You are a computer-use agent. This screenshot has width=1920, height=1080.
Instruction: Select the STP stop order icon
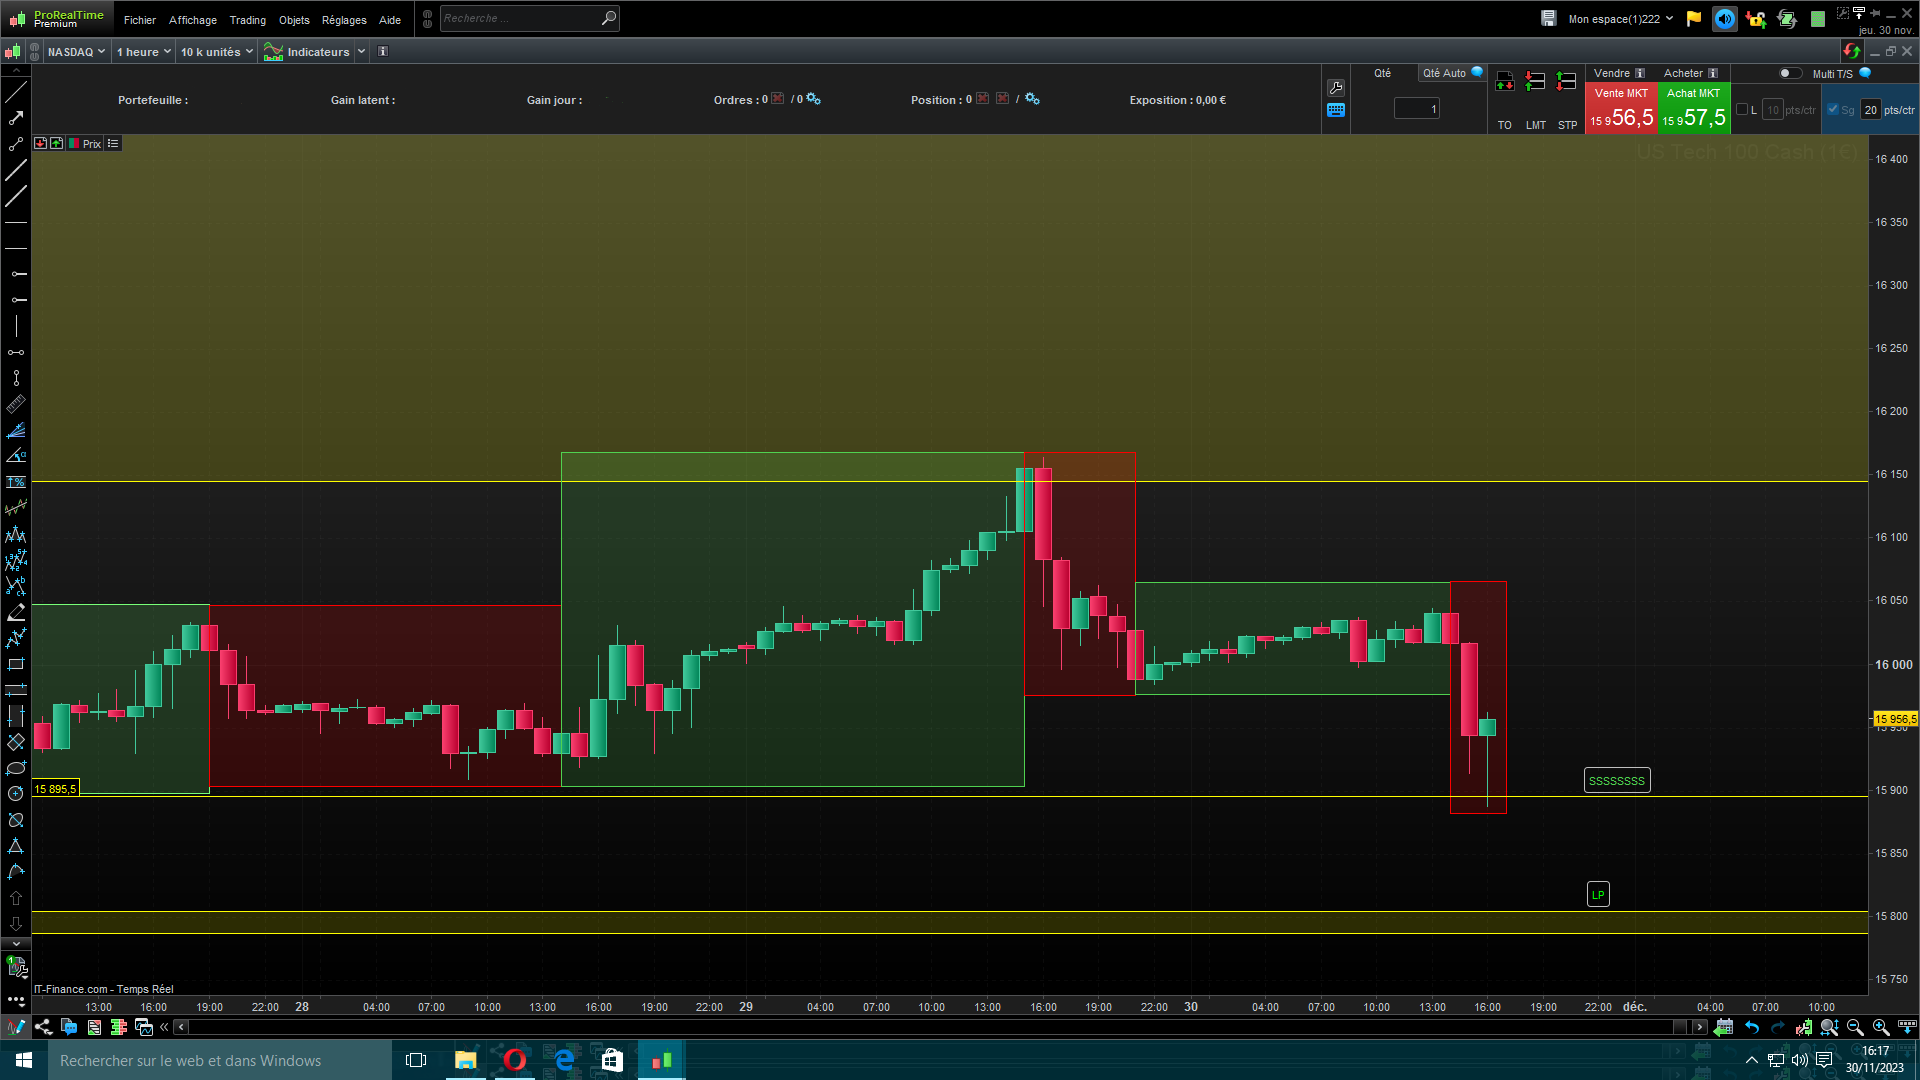(1567, 82)
